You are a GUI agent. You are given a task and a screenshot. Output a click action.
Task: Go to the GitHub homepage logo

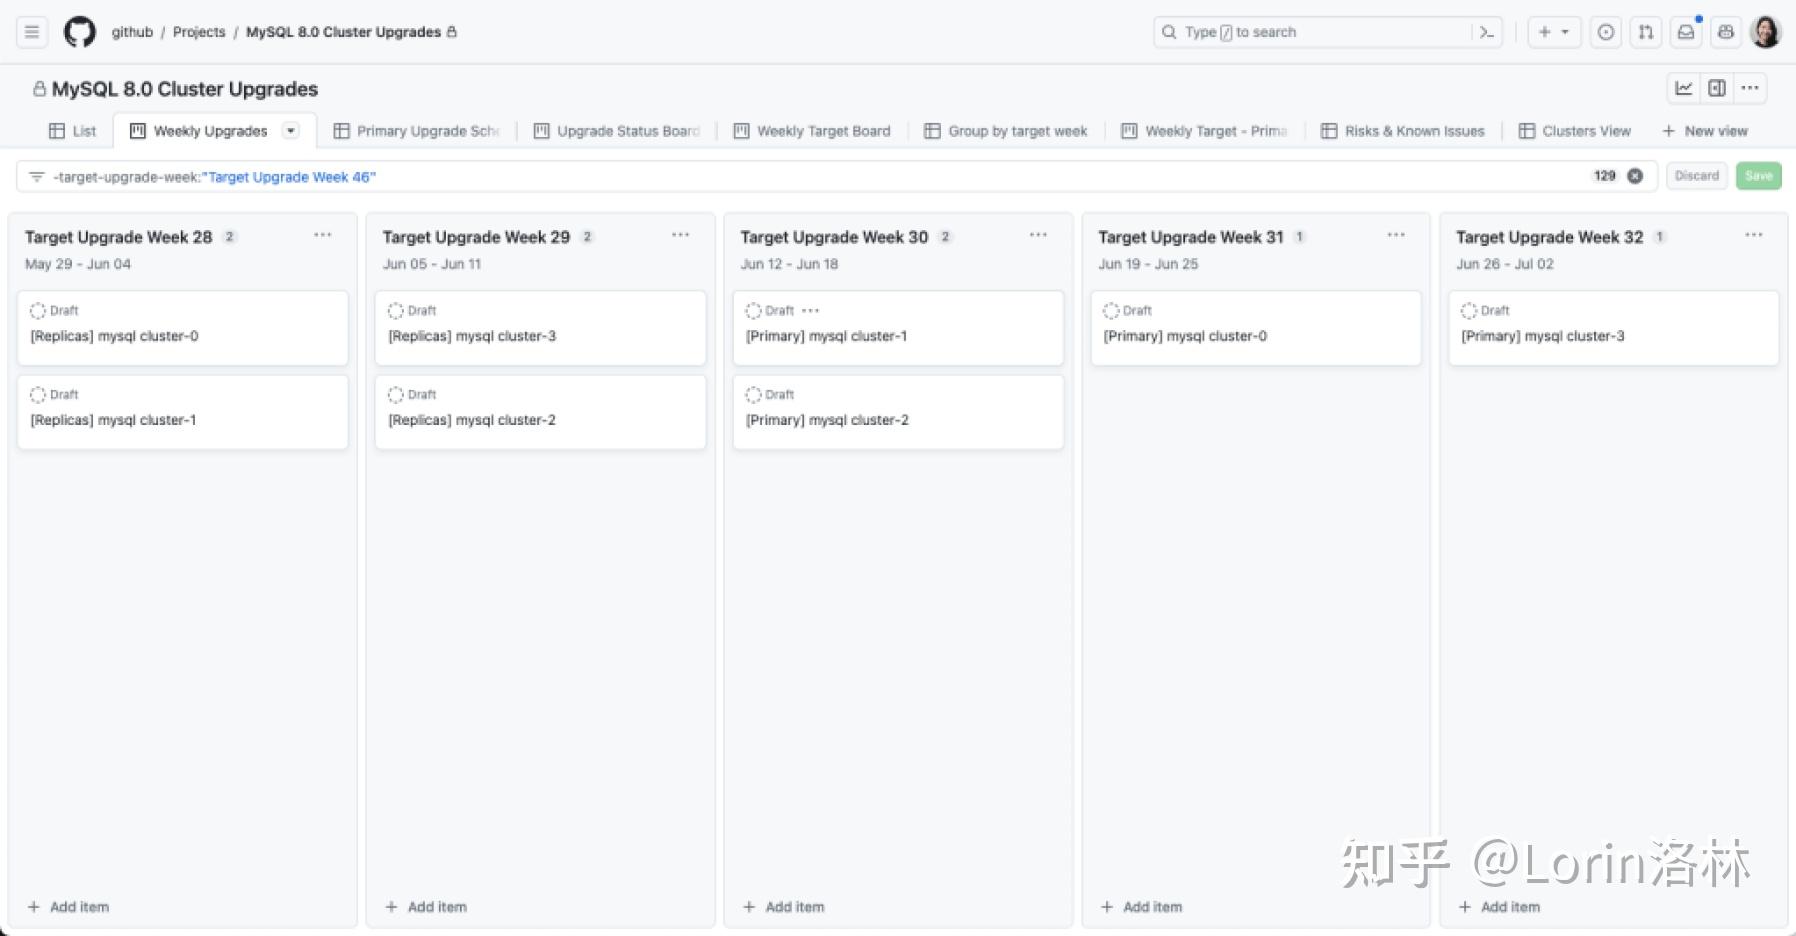pyautogui.click(x=80, y=32)
